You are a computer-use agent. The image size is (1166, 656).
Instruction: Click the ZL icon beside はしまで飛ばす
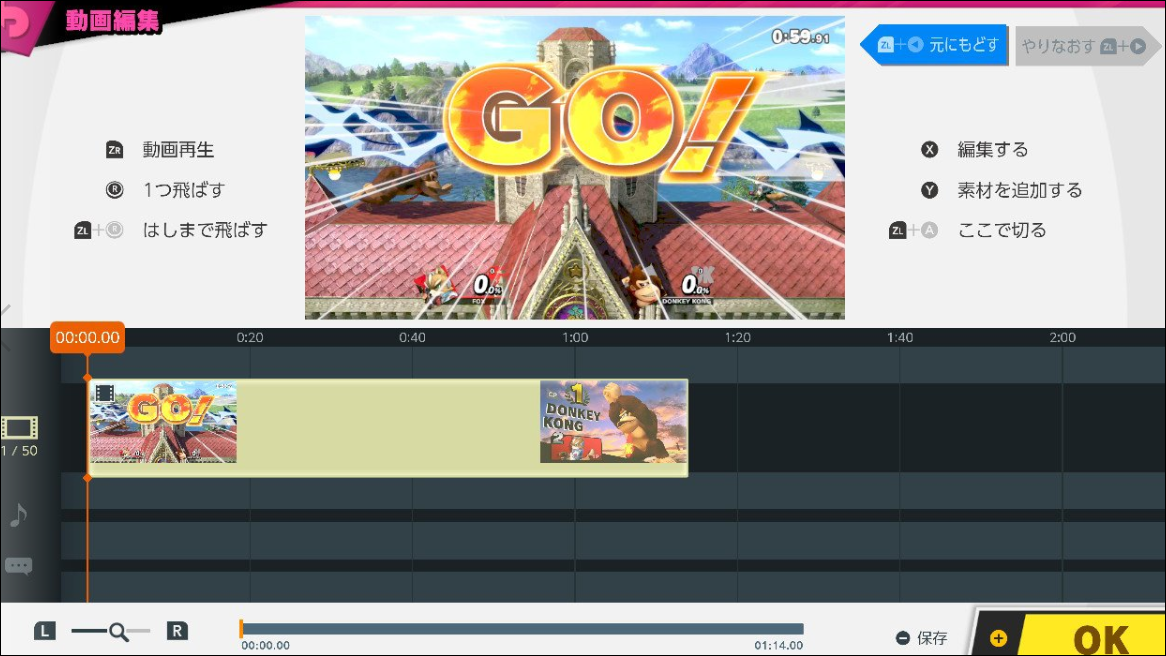[x=83, y=231]
